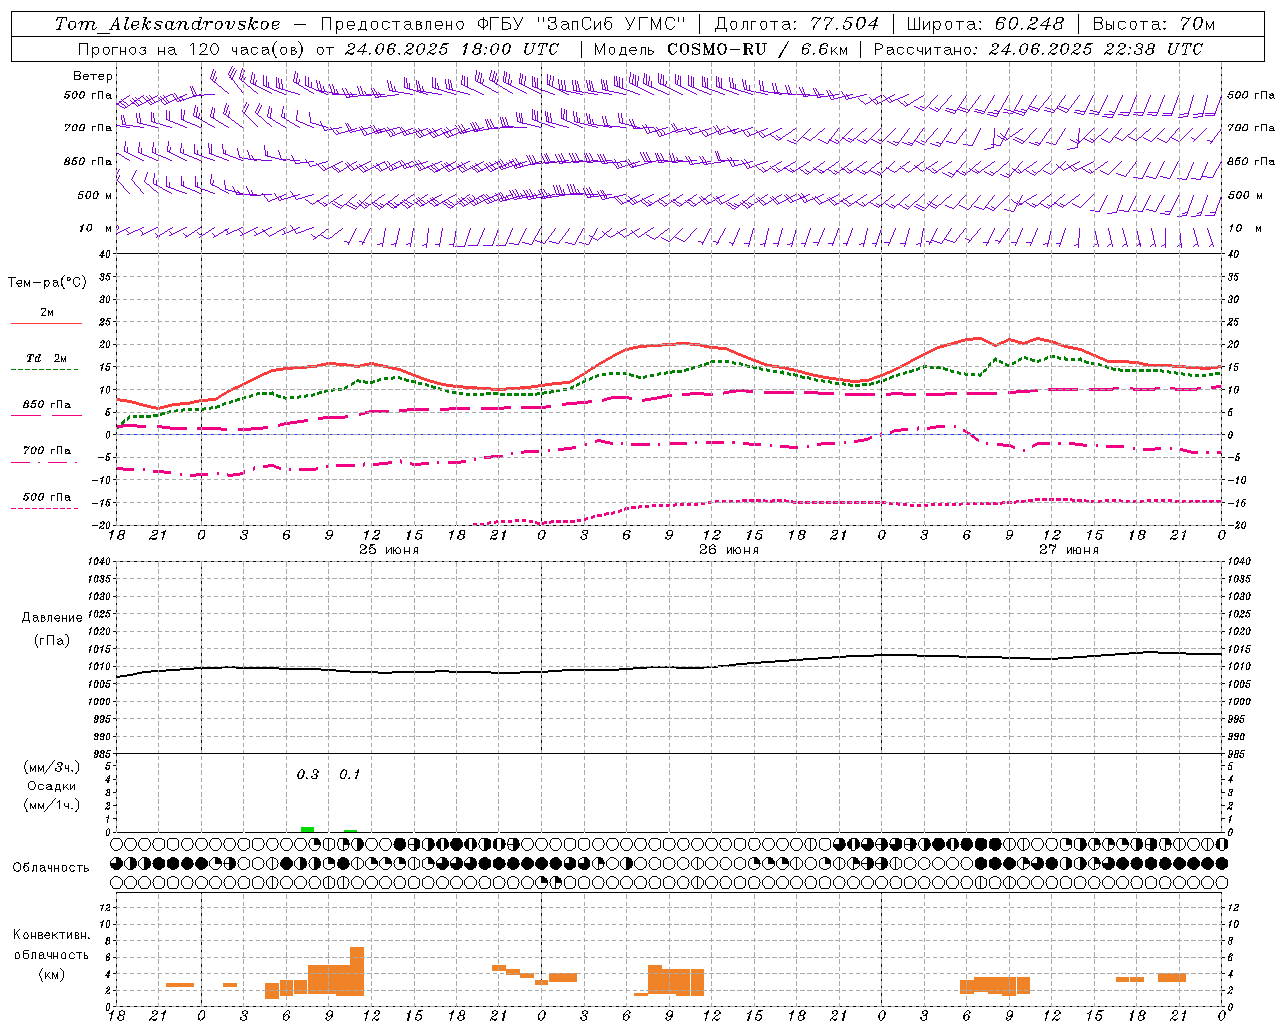Click the station name Tom_Aleksandrovskoe
Image resolution: width=1280 pixels, height=1024 pixels.
click(x=167, y=24)
